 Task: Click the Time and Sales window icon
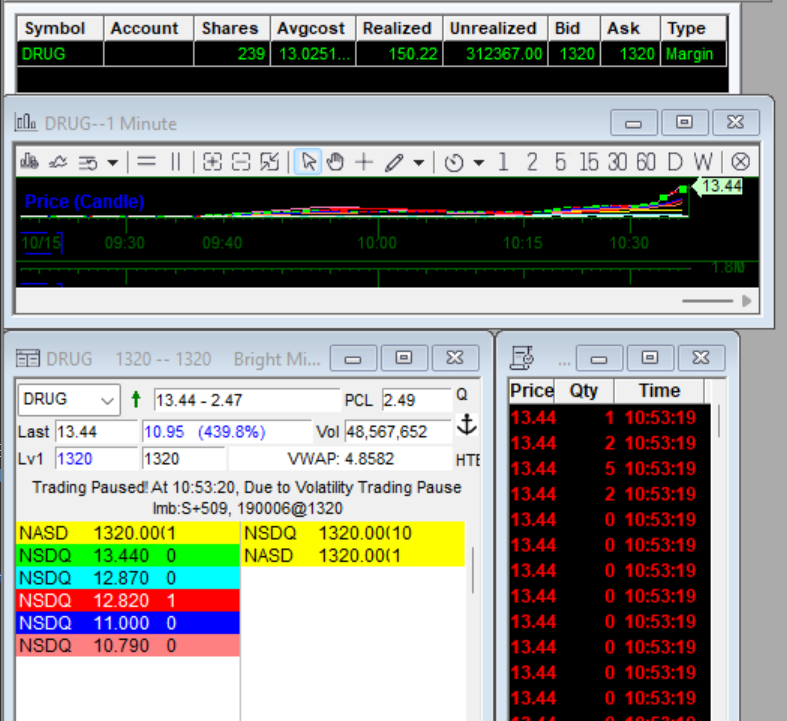coord(522,358)
